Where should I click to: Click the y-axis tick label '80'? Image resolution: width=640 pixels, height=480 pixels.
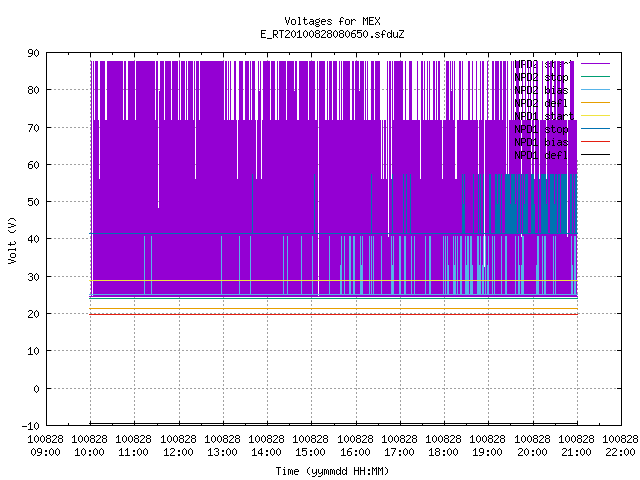[x=33, y=90]
